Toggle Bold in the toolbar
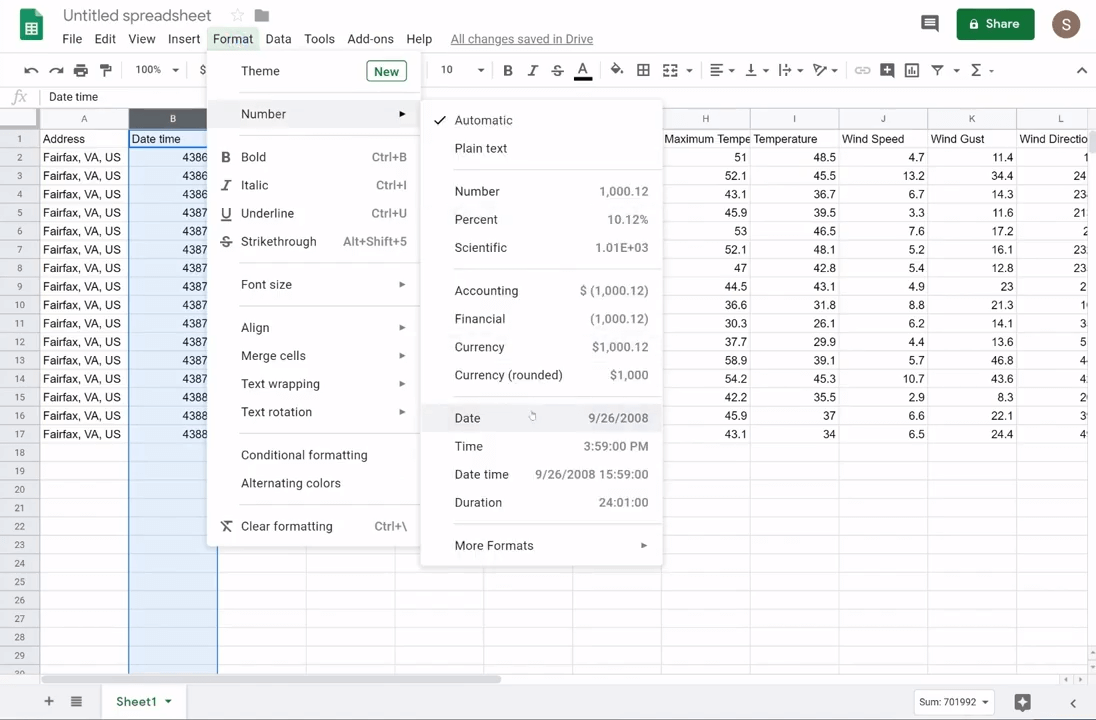Screen dimensions: 1096x720 (x=508, y=70)
